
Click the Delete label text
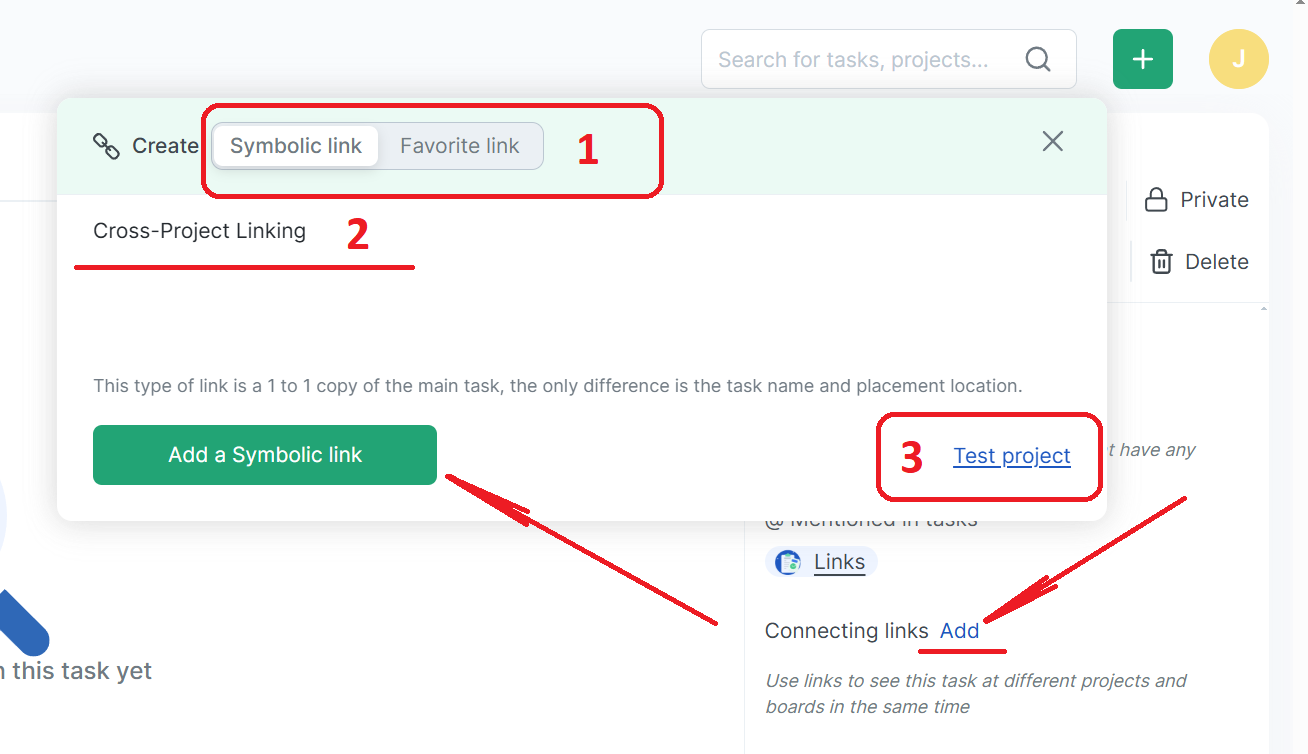[x=1216, y=262]
